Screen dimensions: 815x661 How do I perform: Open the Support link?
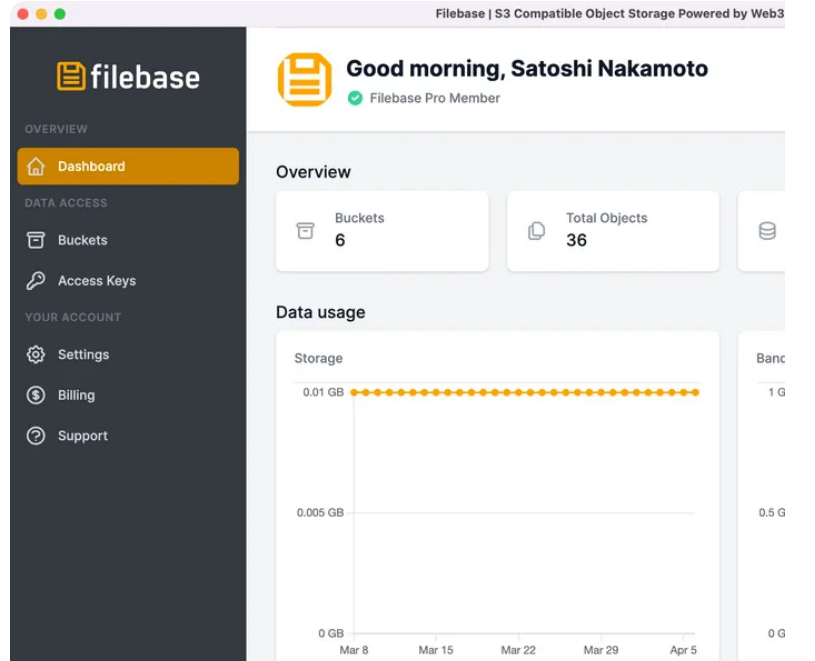[82, 436]
